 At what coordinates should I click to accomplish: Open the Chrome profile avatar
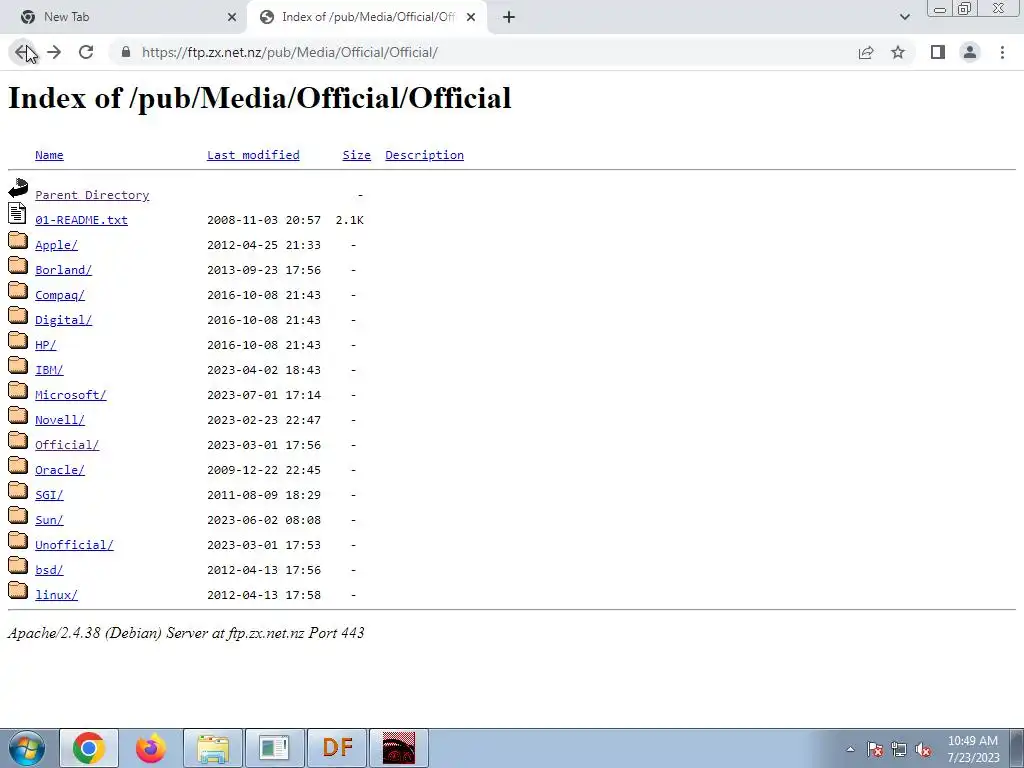[x=970, y=52]
